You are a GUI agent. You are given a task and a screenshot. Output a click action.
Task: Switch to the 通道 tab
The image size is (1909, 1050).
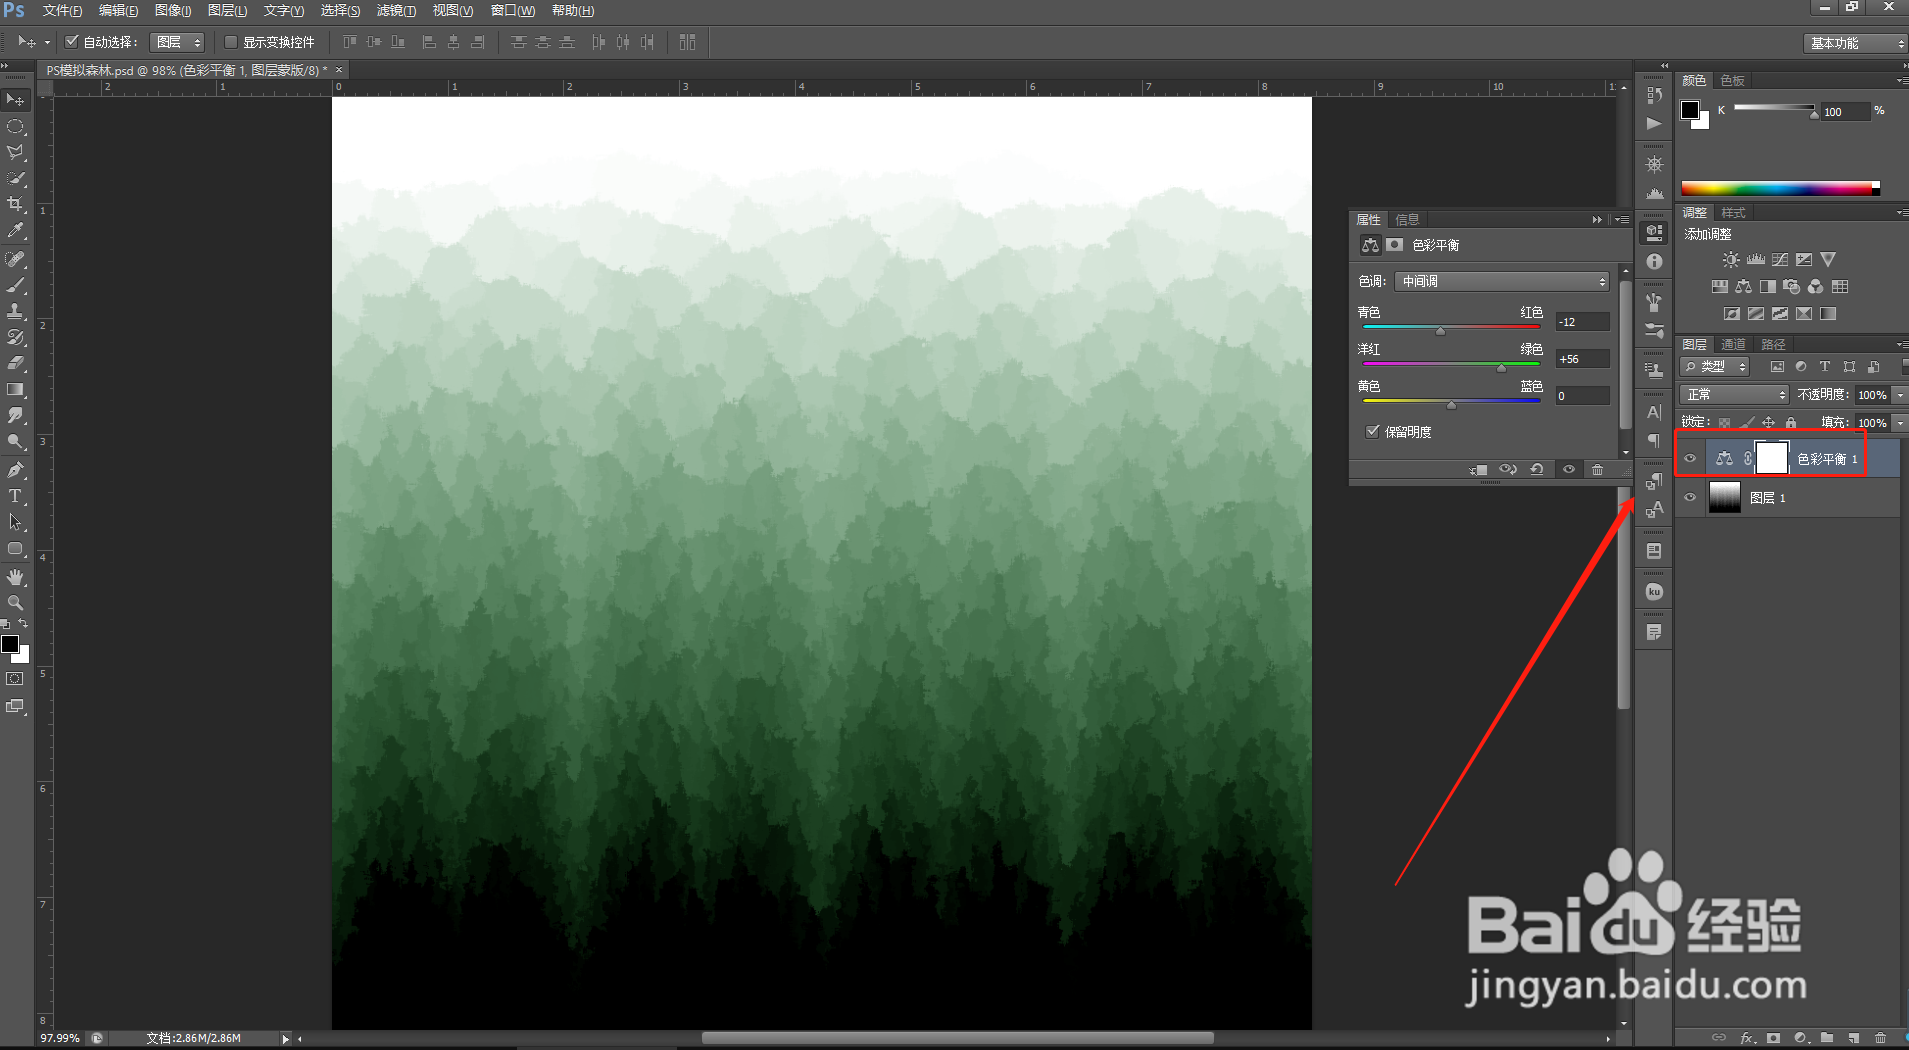click(1733, 344)
